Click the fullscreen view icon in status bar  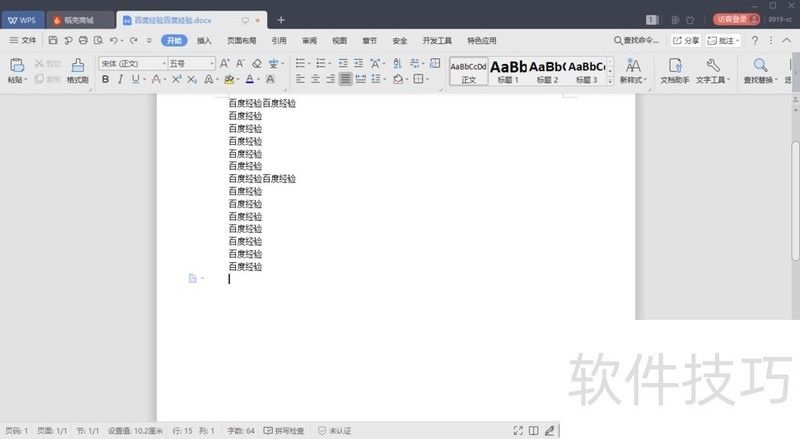point(518,431)
